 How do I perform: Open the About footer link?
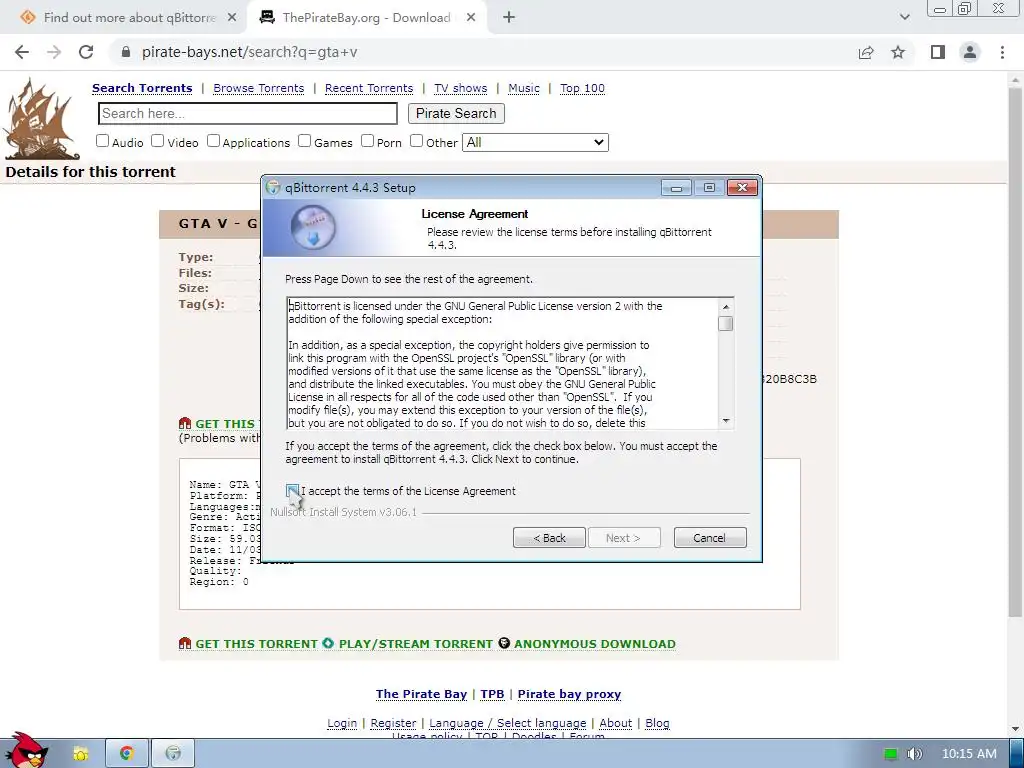click(616, 723)
